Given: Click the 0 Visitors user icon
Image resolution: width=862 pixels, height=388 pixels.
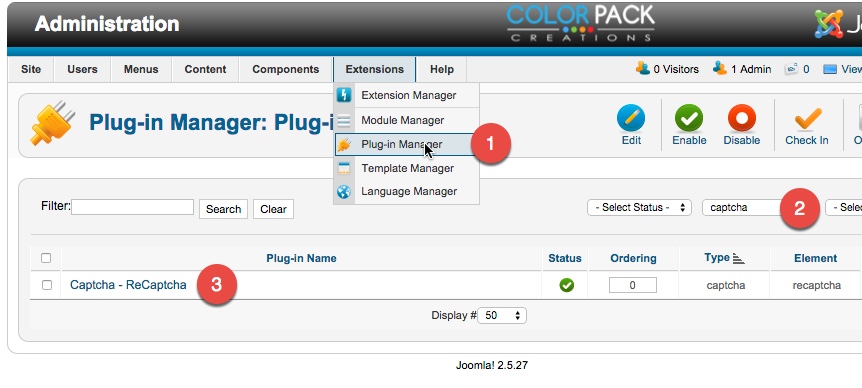Looking at the screenshot, I should pyautogui.click(x=642, y=69).
